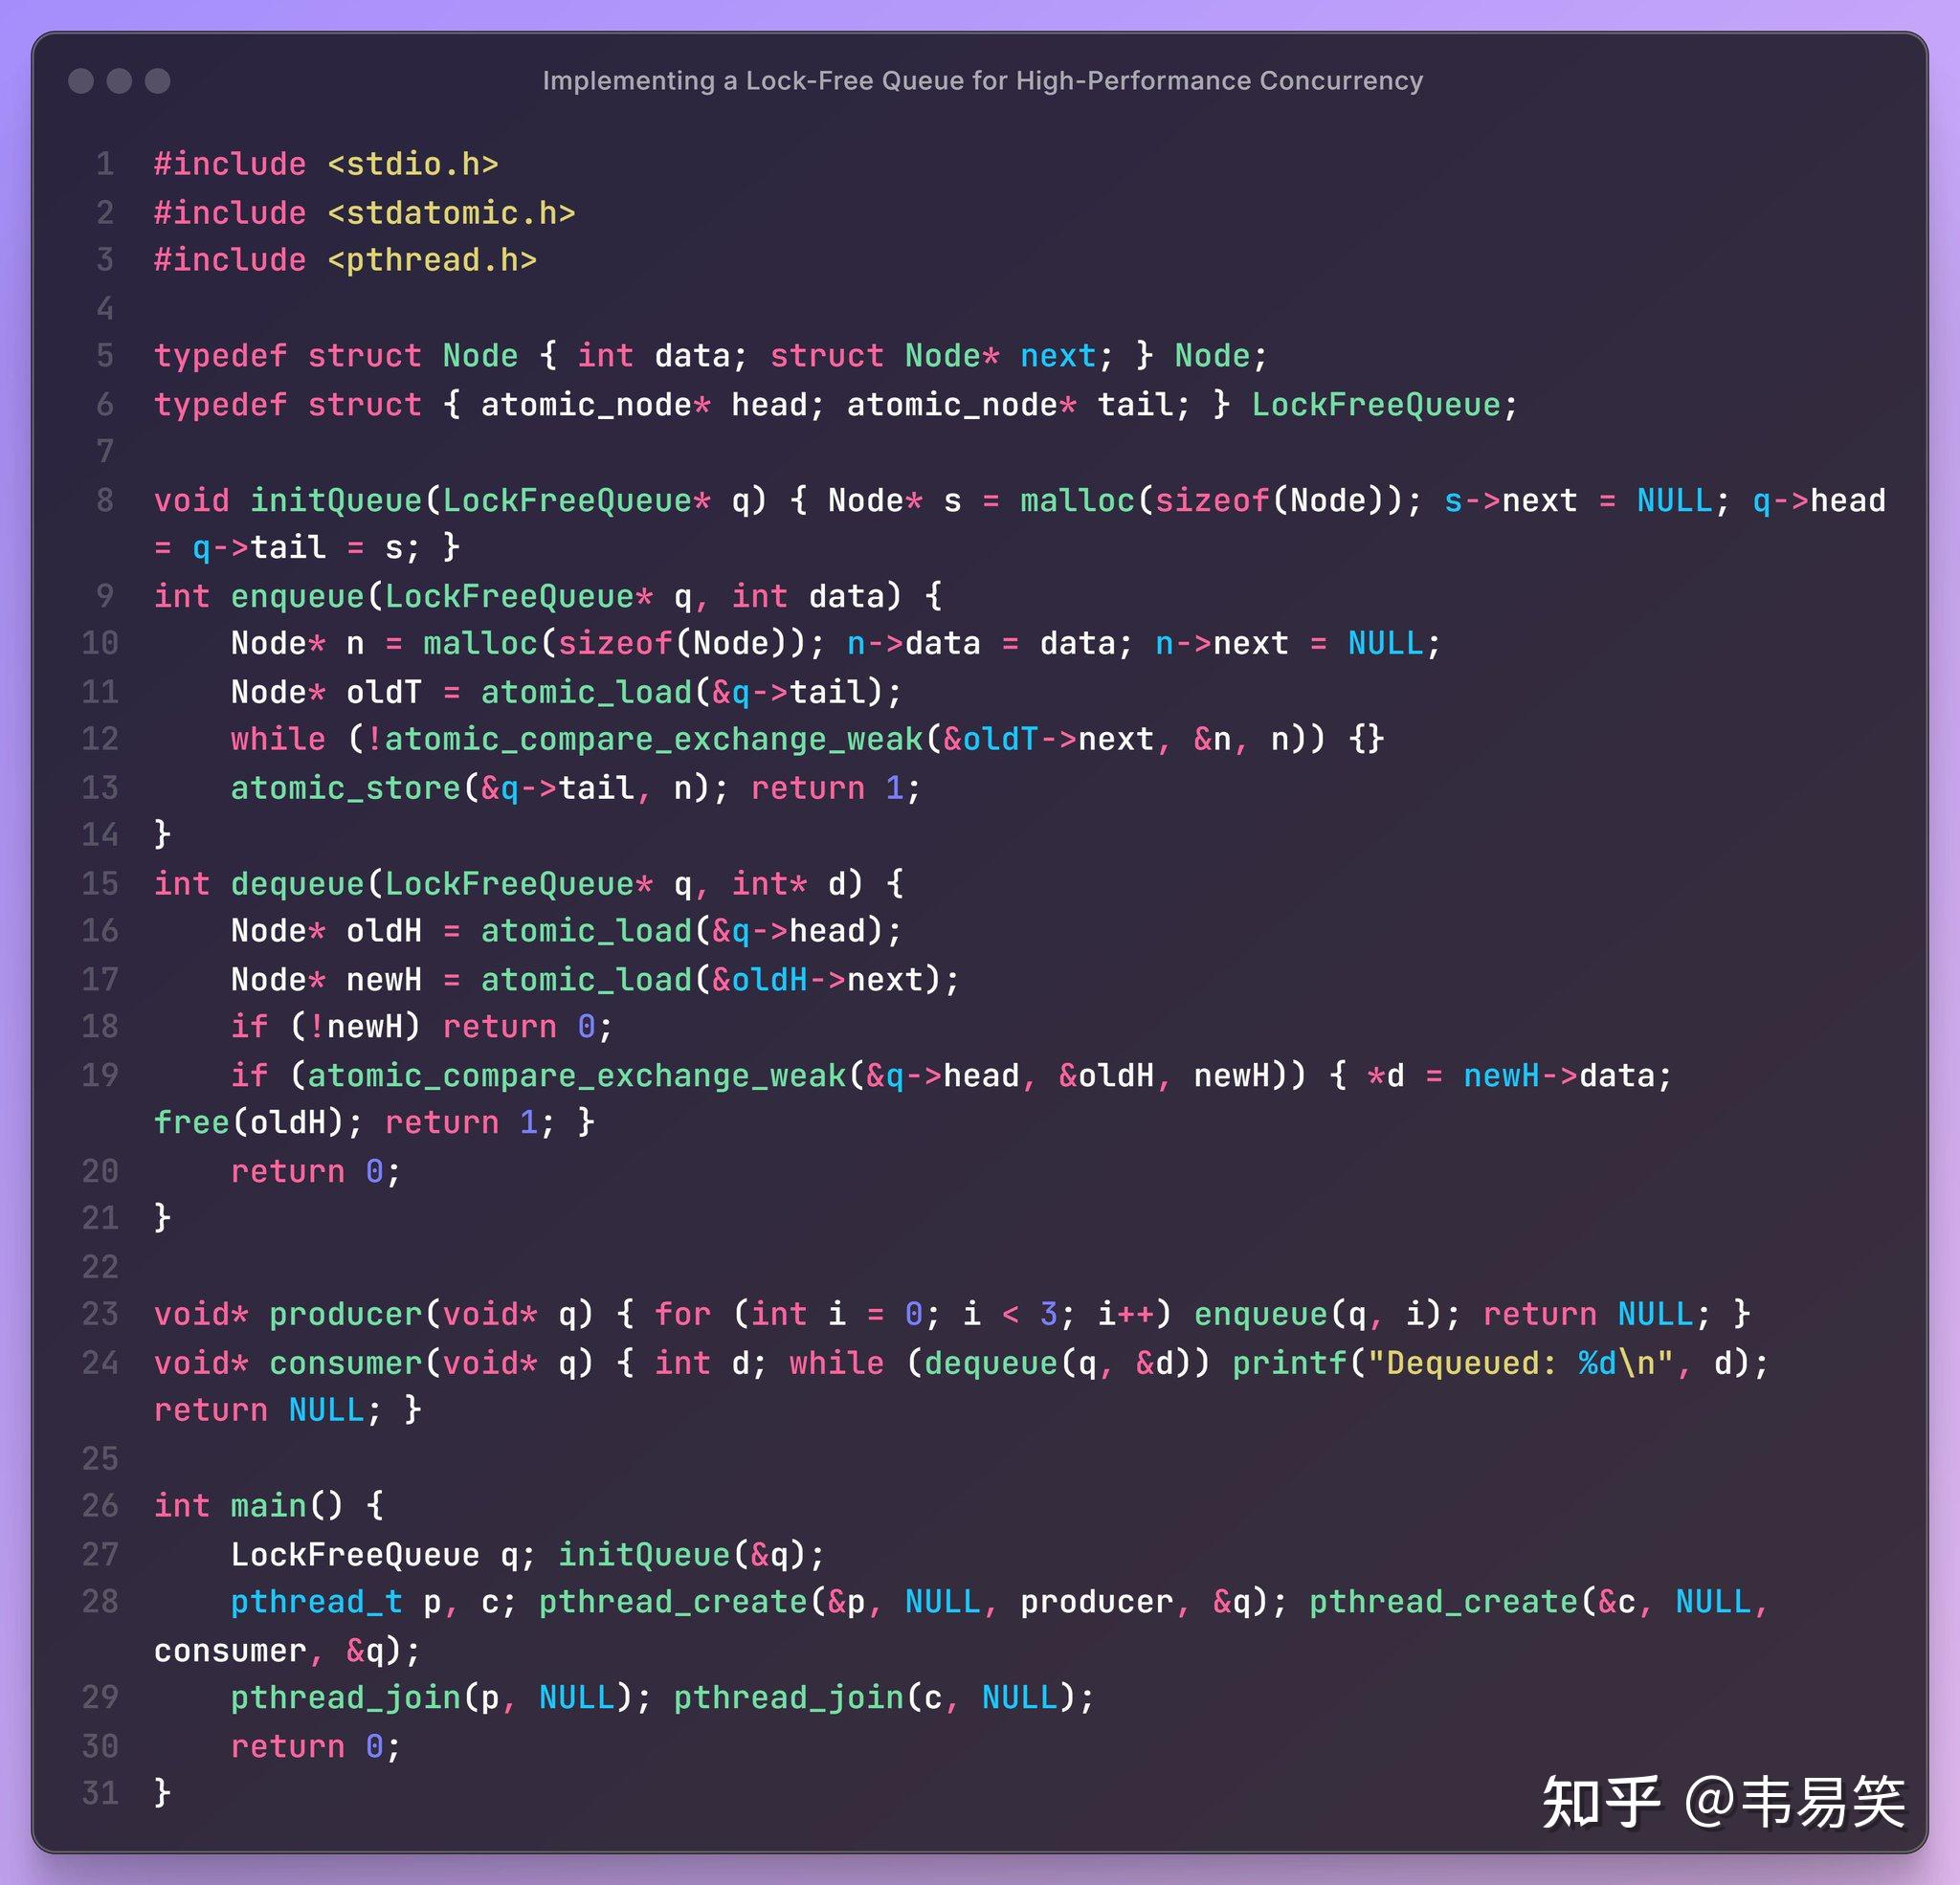
Task: Click the '<pthread.h>' header name
Action: [x=432, y=260]
